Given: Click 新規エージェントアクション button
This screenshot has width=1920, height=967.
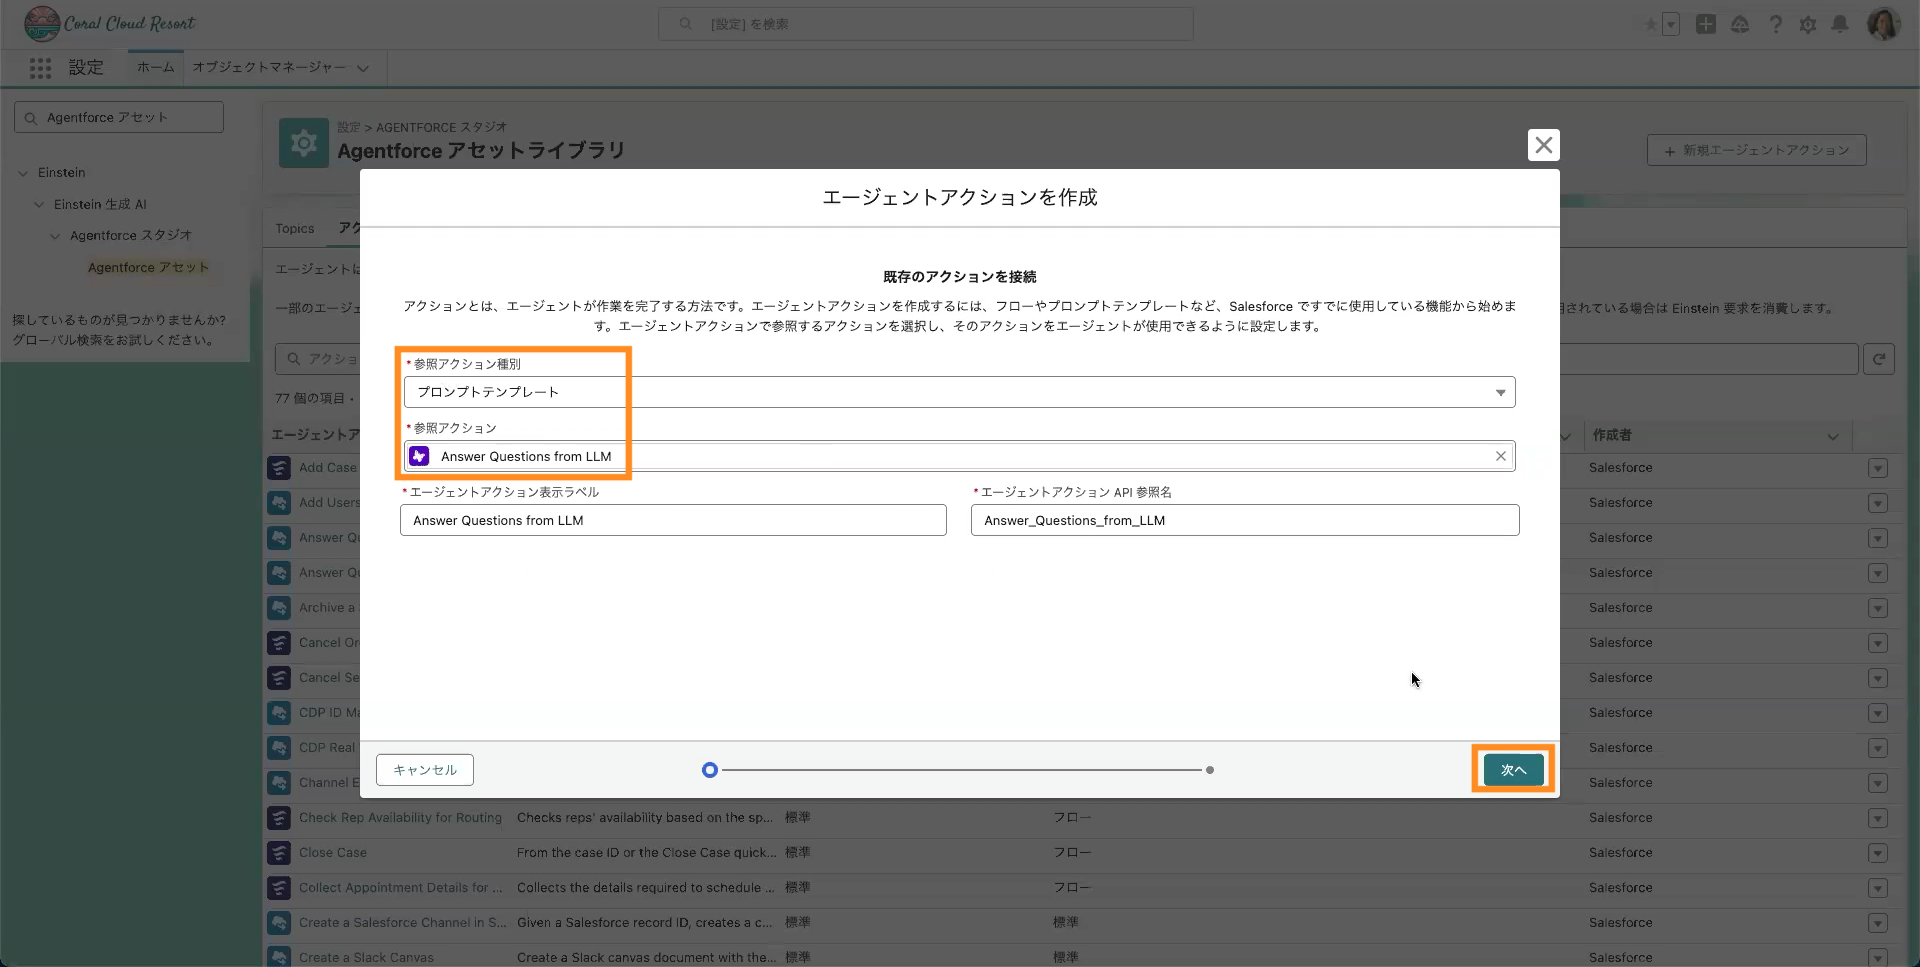Looking at the screenshot, I should [x=1757, y=150].
